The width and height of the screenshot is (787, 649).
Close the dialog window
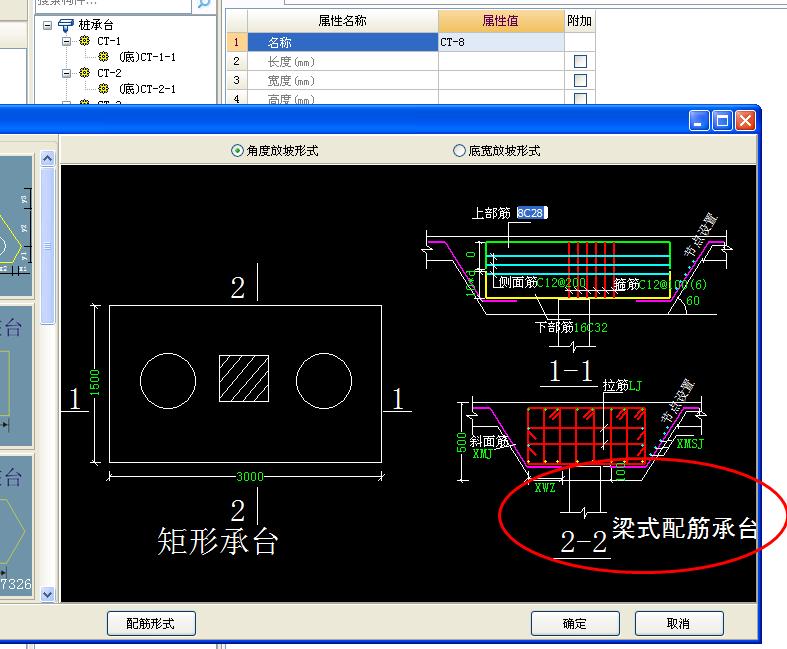click(745, 121)
